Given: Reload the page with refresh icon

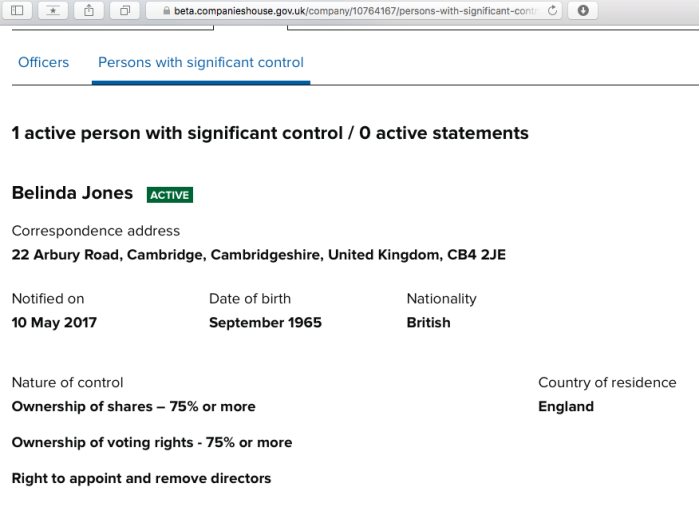Looking at the screenshot, I should click(553, 11).
